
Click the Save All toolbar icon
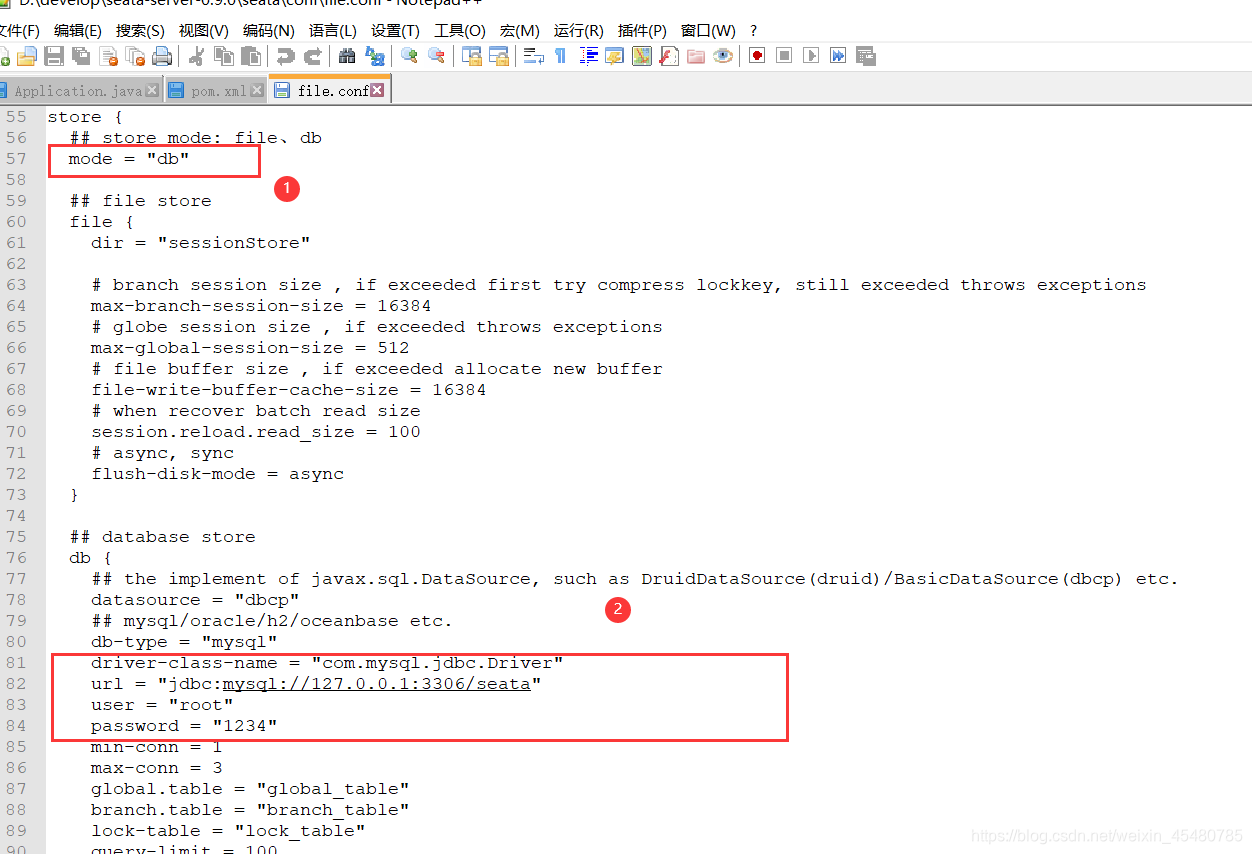click(x=81, y=56)
